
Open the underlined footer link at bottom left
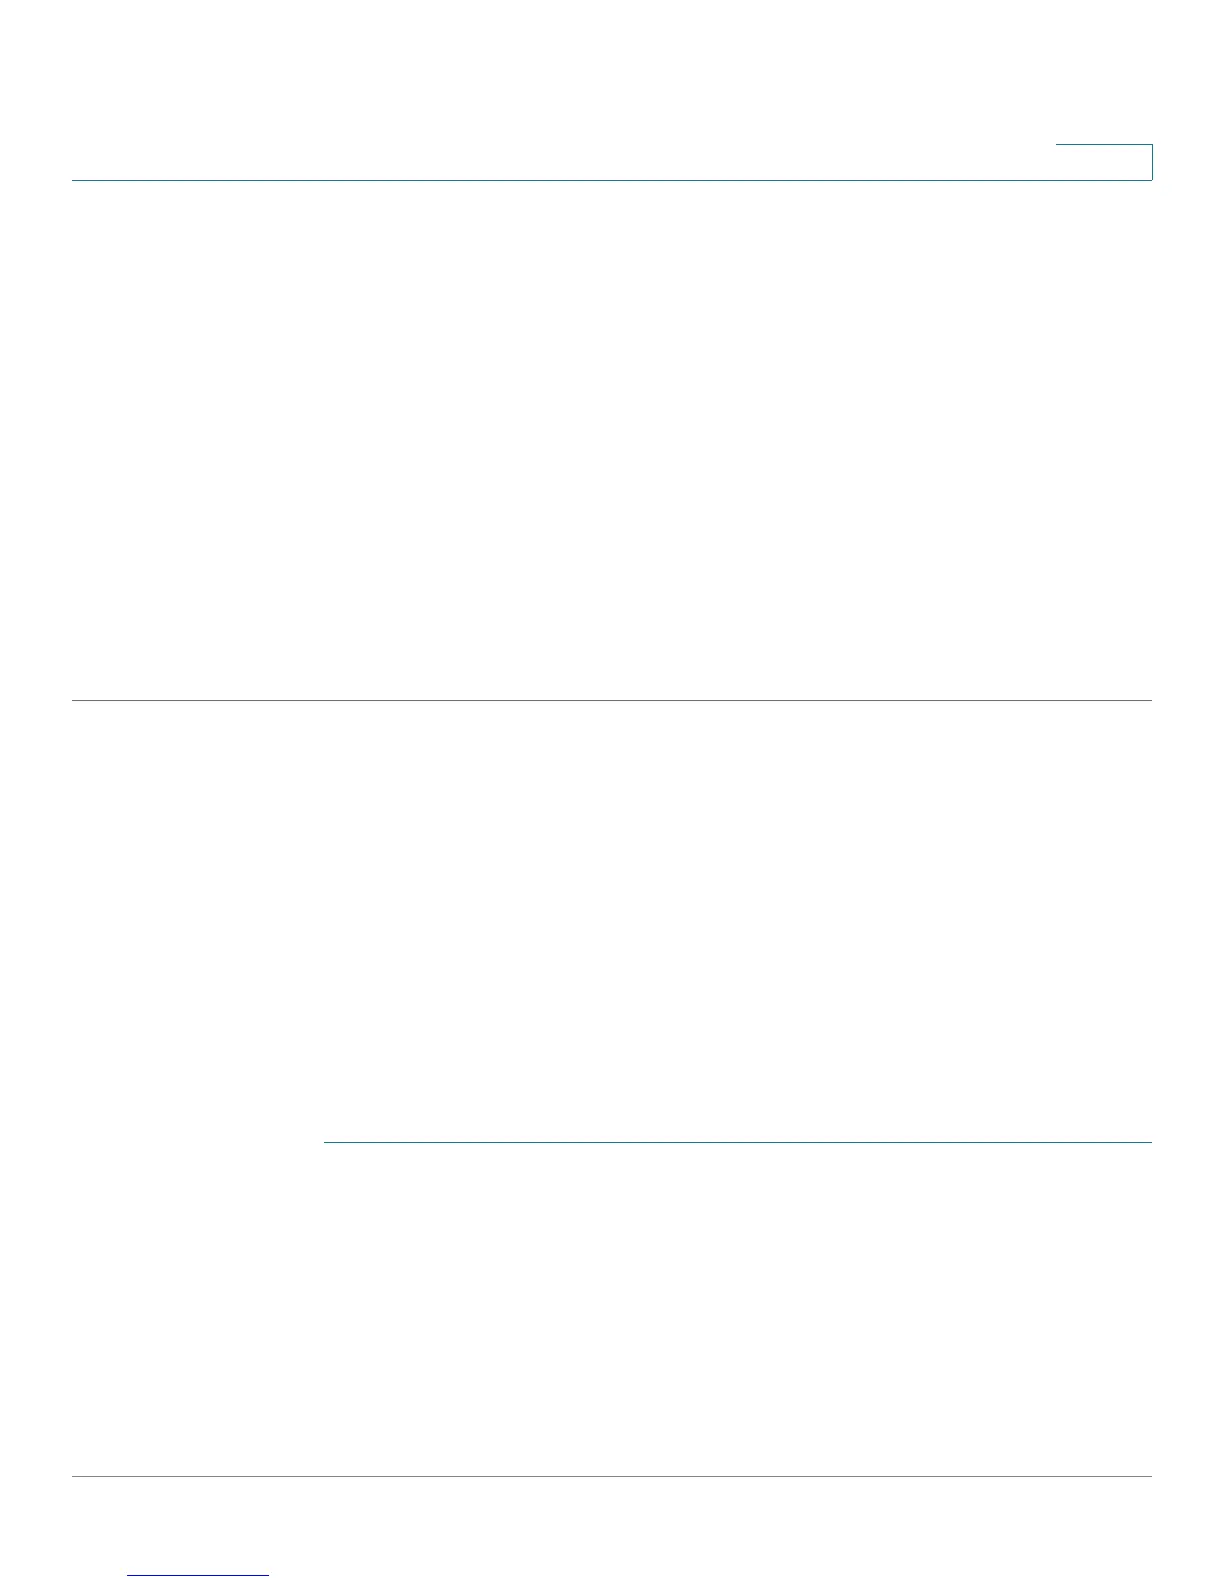pyautogui.click(x=198, y=1576)
